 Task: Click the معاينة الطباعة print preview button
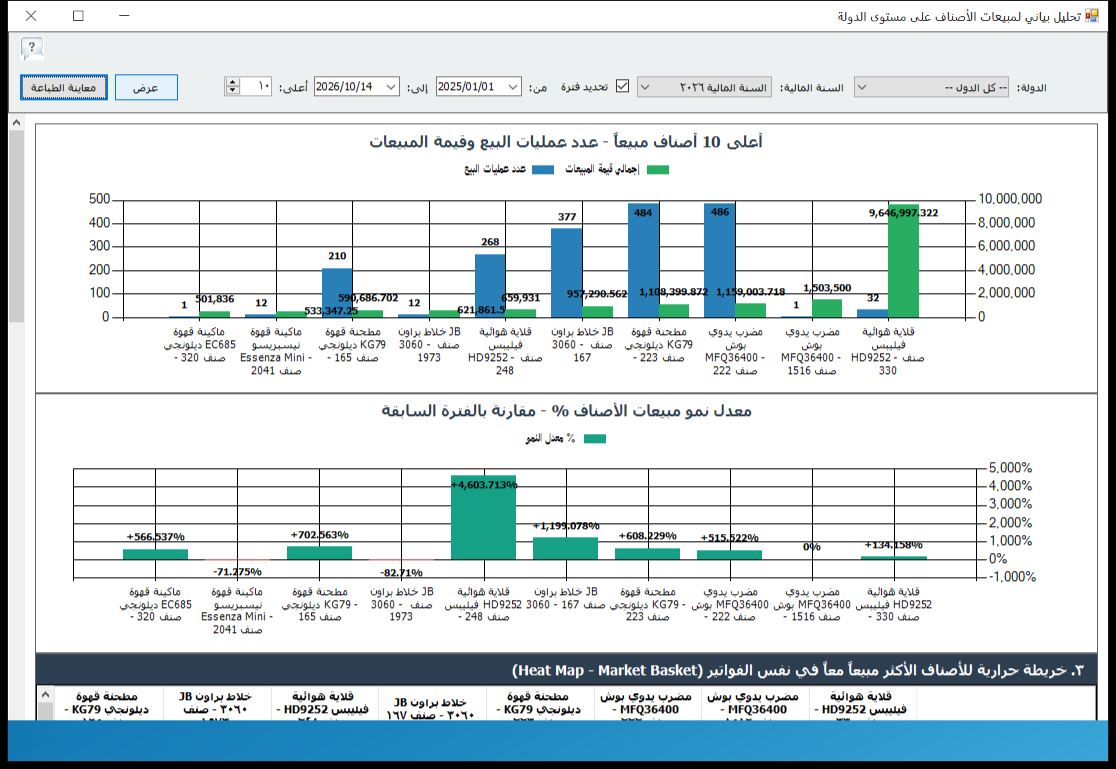(63, 88)
